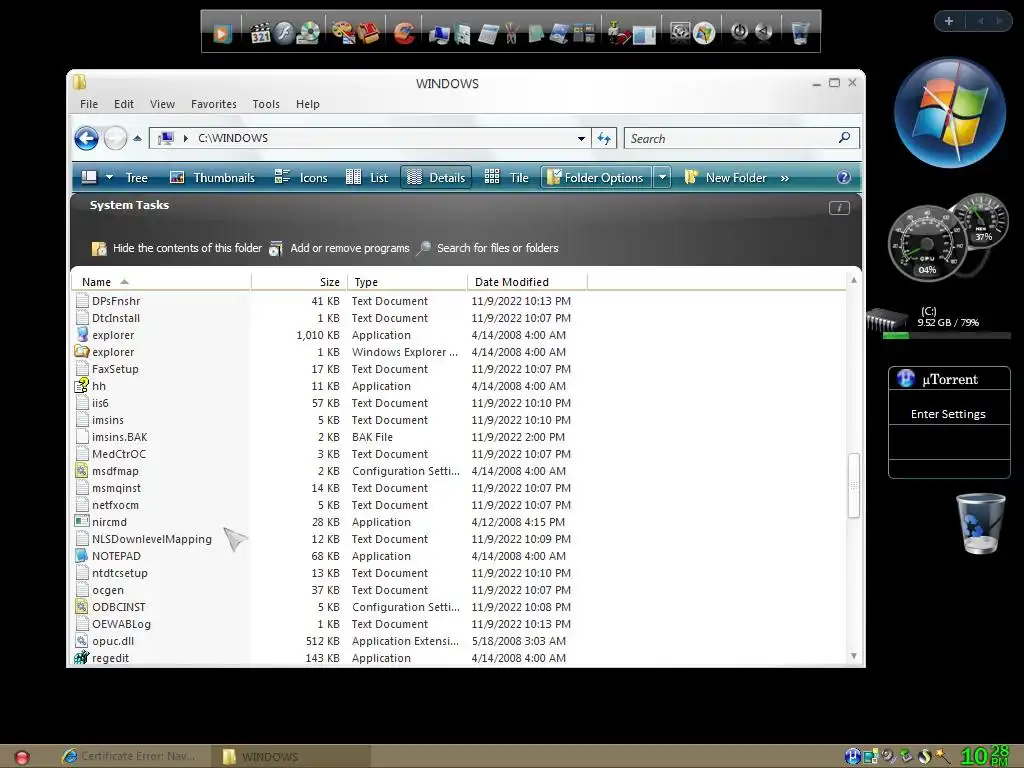Expand the toolbar overflow chevrons
This screenshot has height=768, width=1024.
click(x=784, y=178)
